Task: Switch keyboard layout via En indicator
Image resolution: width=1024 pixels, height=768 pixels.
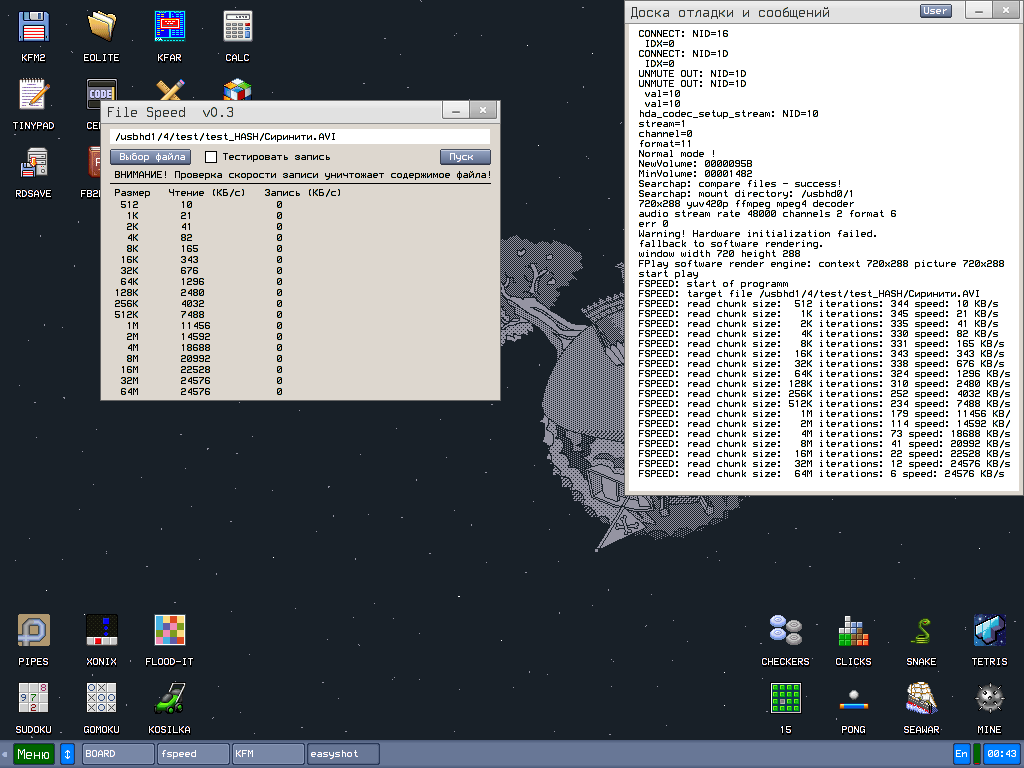Action: point(961,753)
